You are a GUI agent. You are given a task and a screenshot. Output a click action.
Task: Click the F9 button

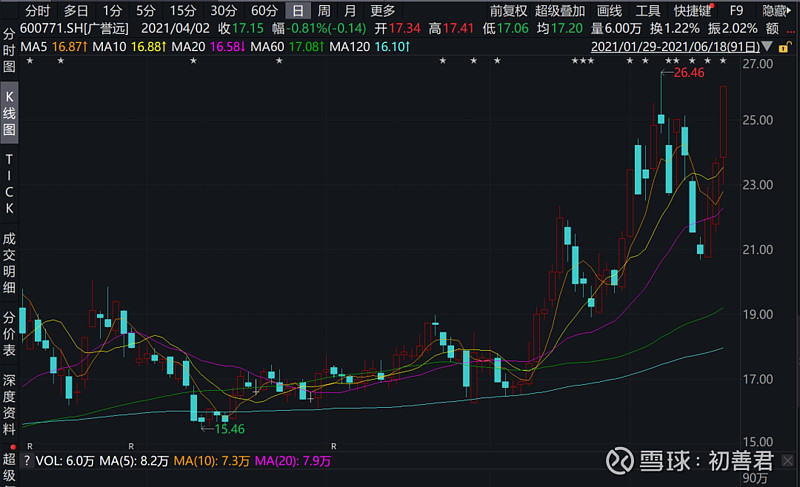pos(736,10)
